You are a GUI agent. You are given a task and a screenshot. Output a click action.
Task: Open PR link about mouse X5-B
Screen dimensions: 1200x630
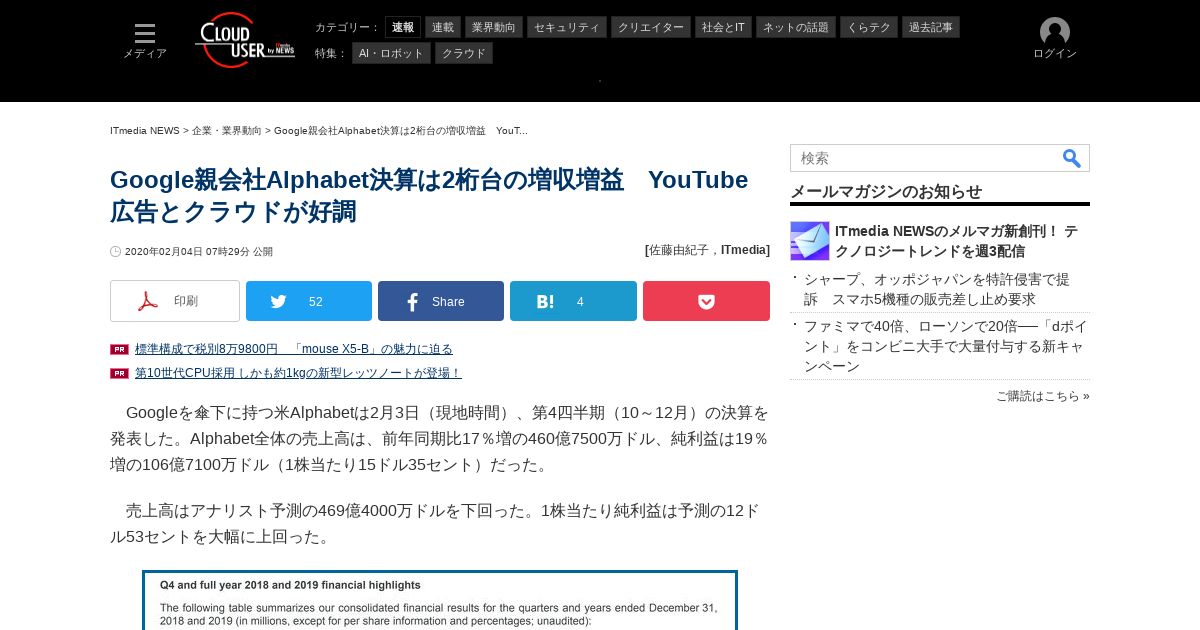294,349
